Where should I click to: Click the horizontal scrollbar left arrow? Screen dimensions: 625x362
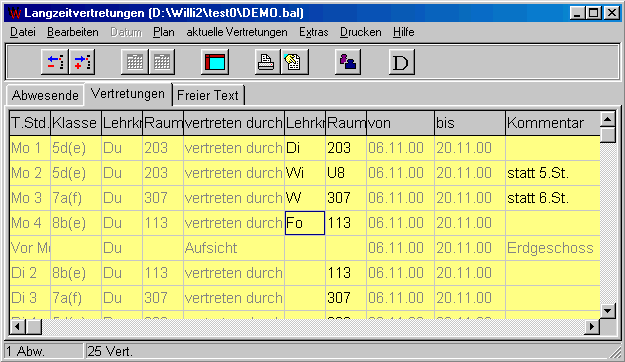(x=18, y=327)
